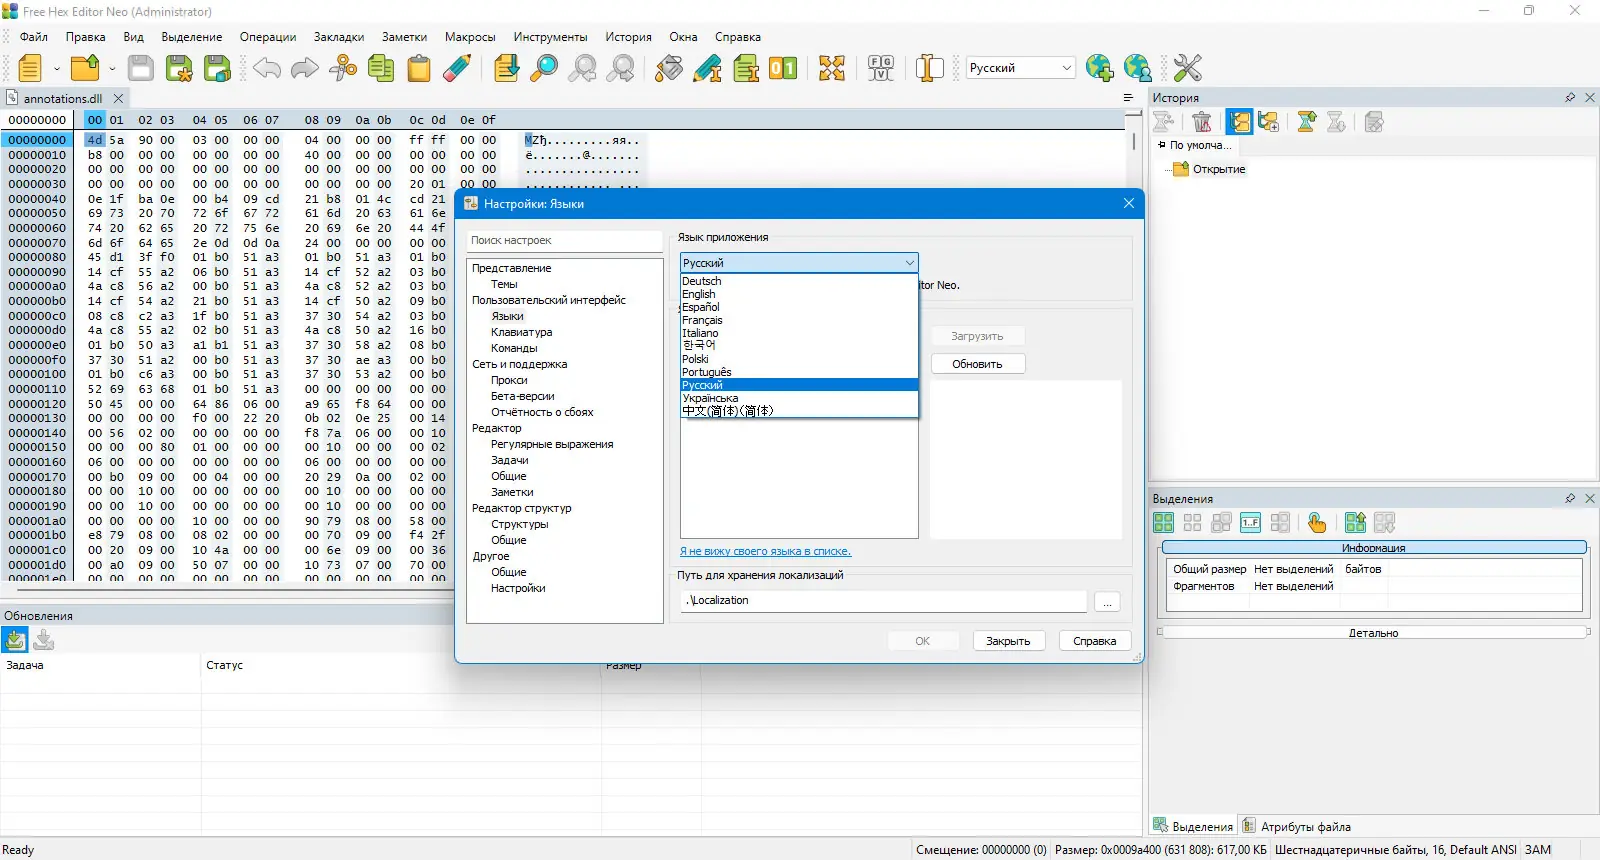Click the Обновить button

pyautogui.click(x=977, y=364)
